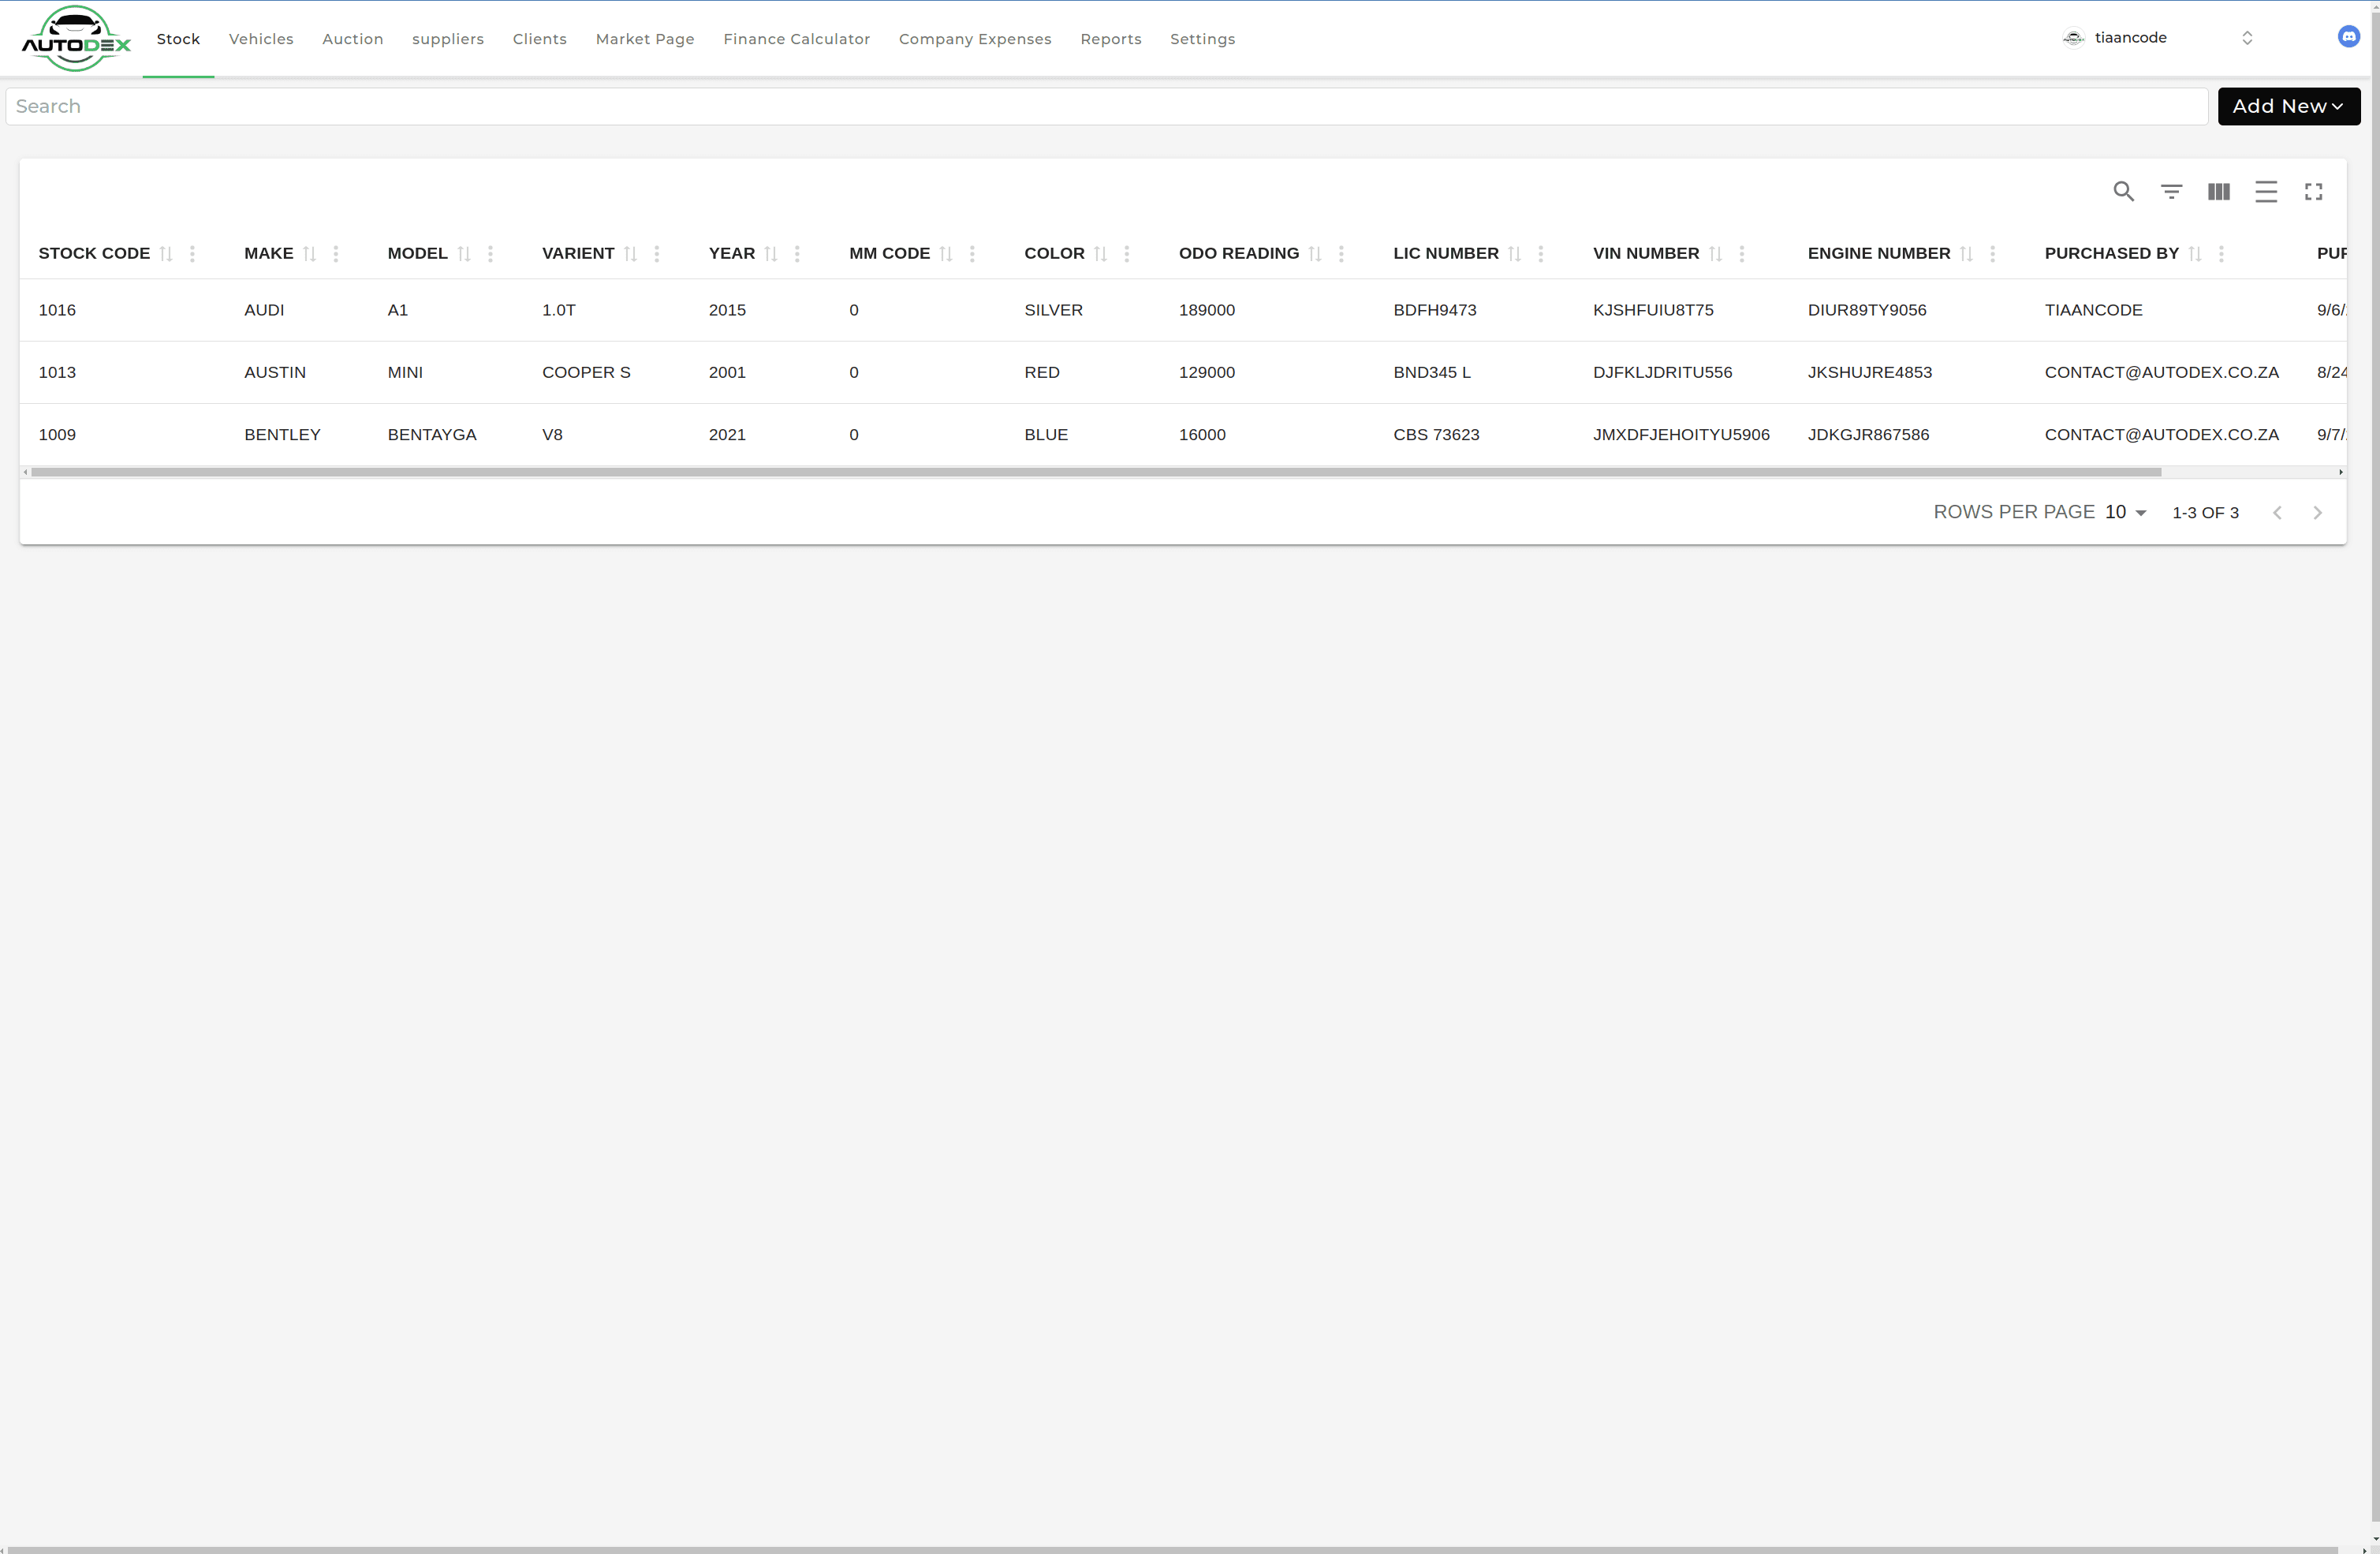The width and height of the screenshot is (2380, 1554).
Task: Go to the previous table page
Action: coord(2277,513)
